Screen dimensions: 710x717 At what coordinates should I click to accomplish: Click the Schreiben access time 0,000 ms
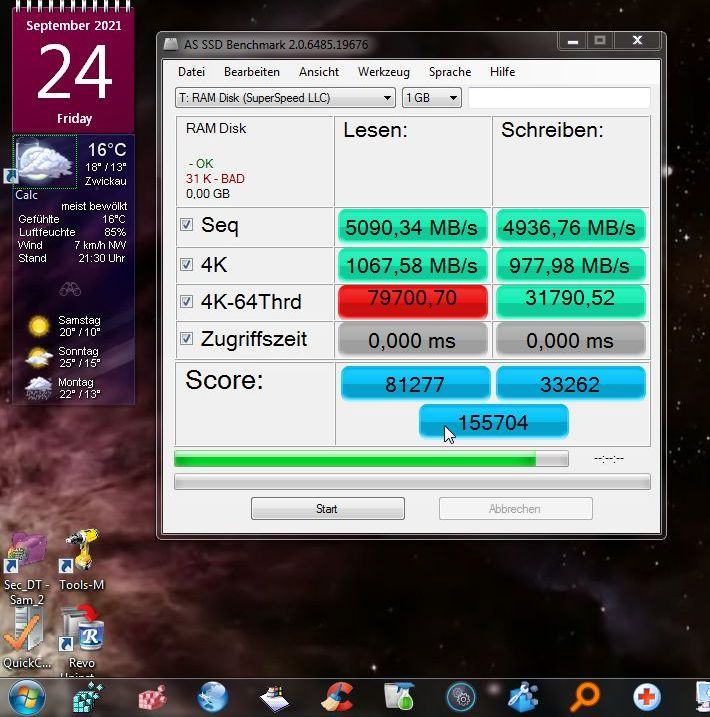point(571,340)
